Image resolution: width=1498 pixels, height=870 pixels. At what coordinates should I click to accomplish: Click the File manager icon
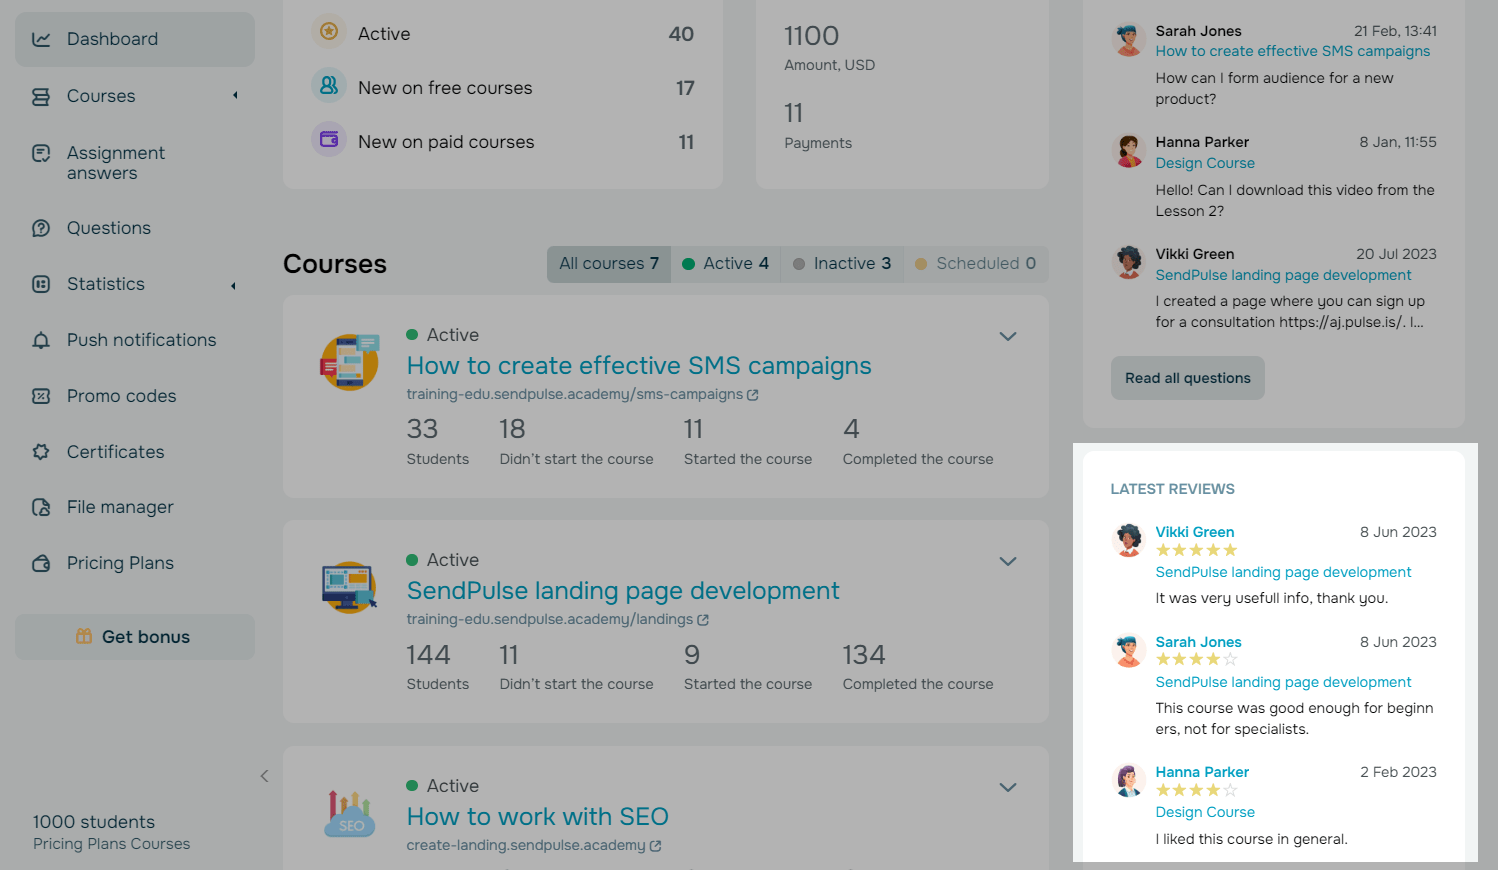coord(41,507)
